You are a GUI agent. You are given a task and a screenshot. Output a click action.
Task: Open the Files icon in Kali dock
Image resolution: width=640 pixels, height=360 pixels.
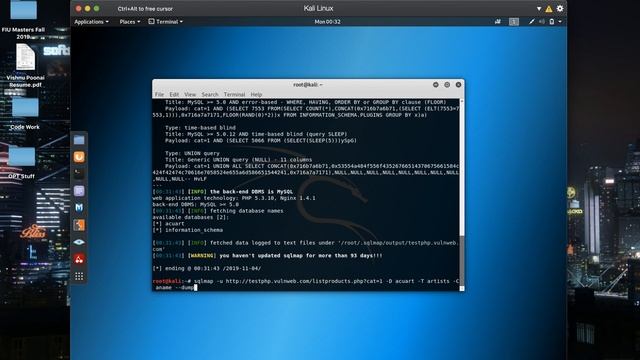coord(79,140)
